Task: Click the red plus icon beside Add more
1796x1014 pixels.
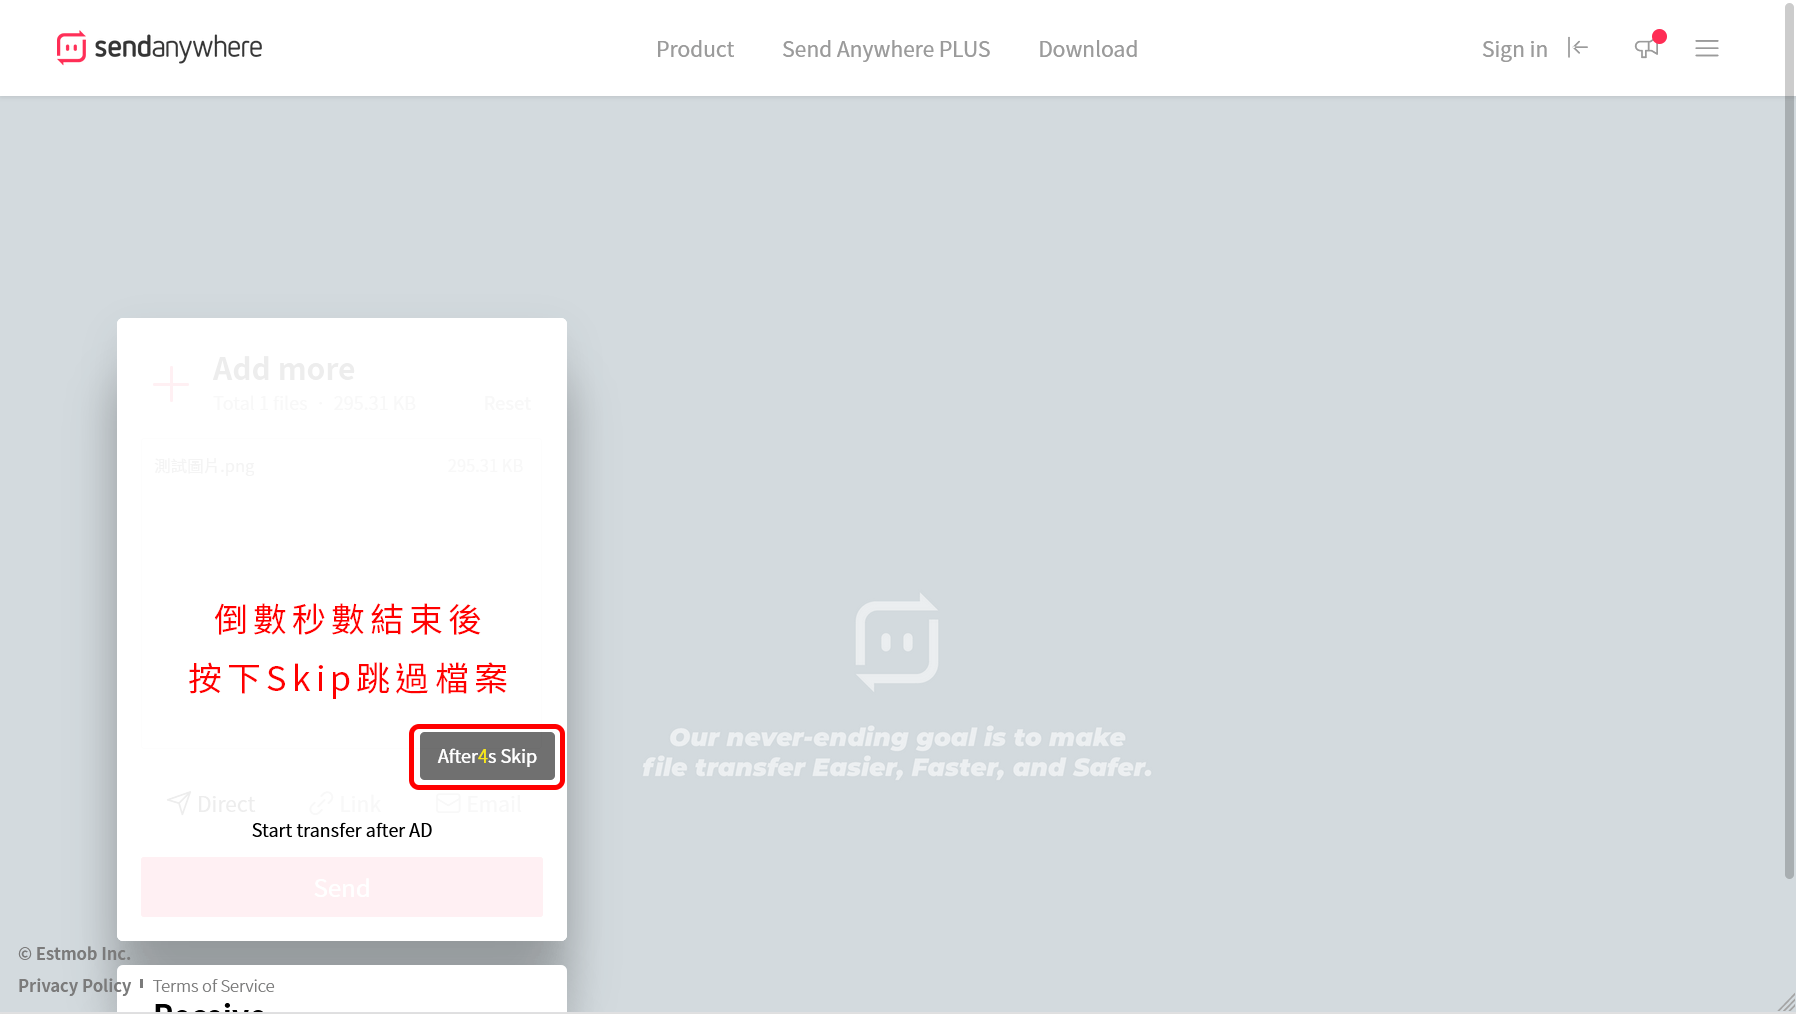Action: 171,384
